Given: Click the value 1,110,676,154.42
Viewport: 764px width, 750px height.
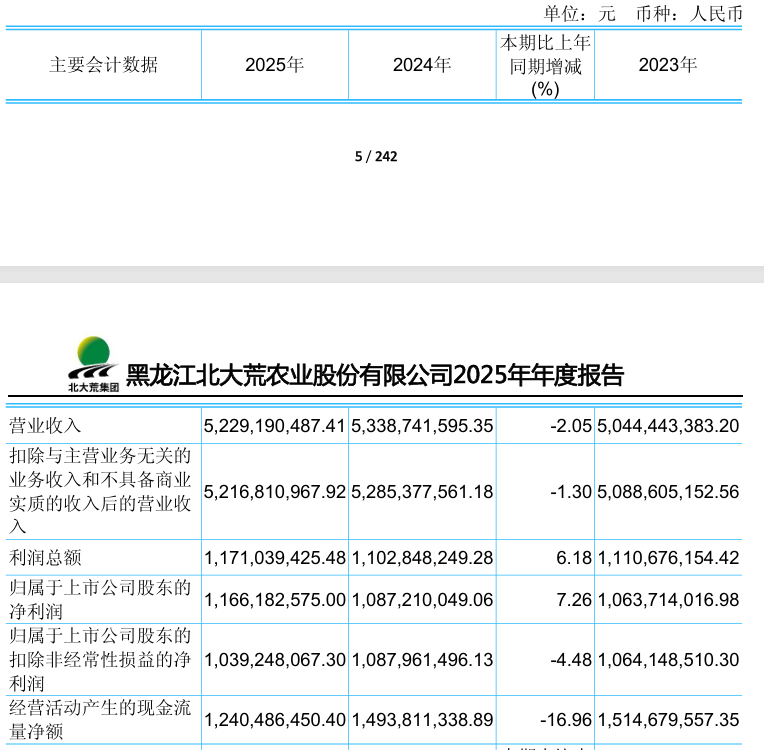Looking at the screenshot, I should point(668,558).
